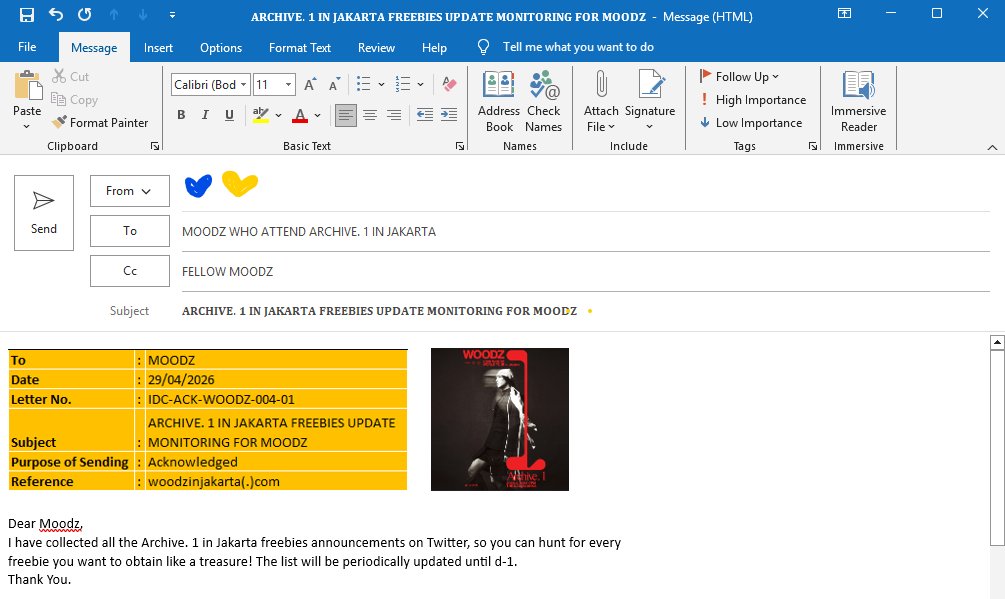Click the Cc recipients button
The height and width of the screenshot is (599, 1005).
click(129, 270)
